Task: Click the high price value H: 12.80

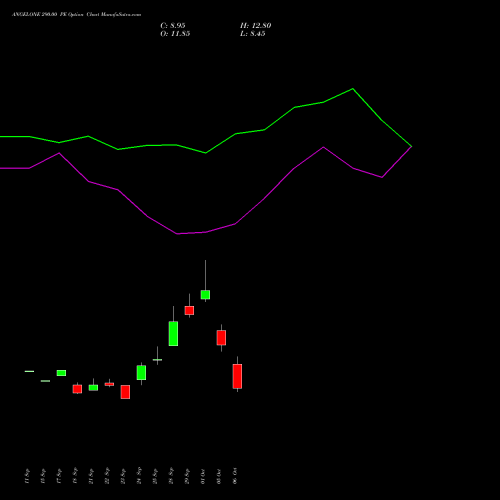Action: pos(255,26)
